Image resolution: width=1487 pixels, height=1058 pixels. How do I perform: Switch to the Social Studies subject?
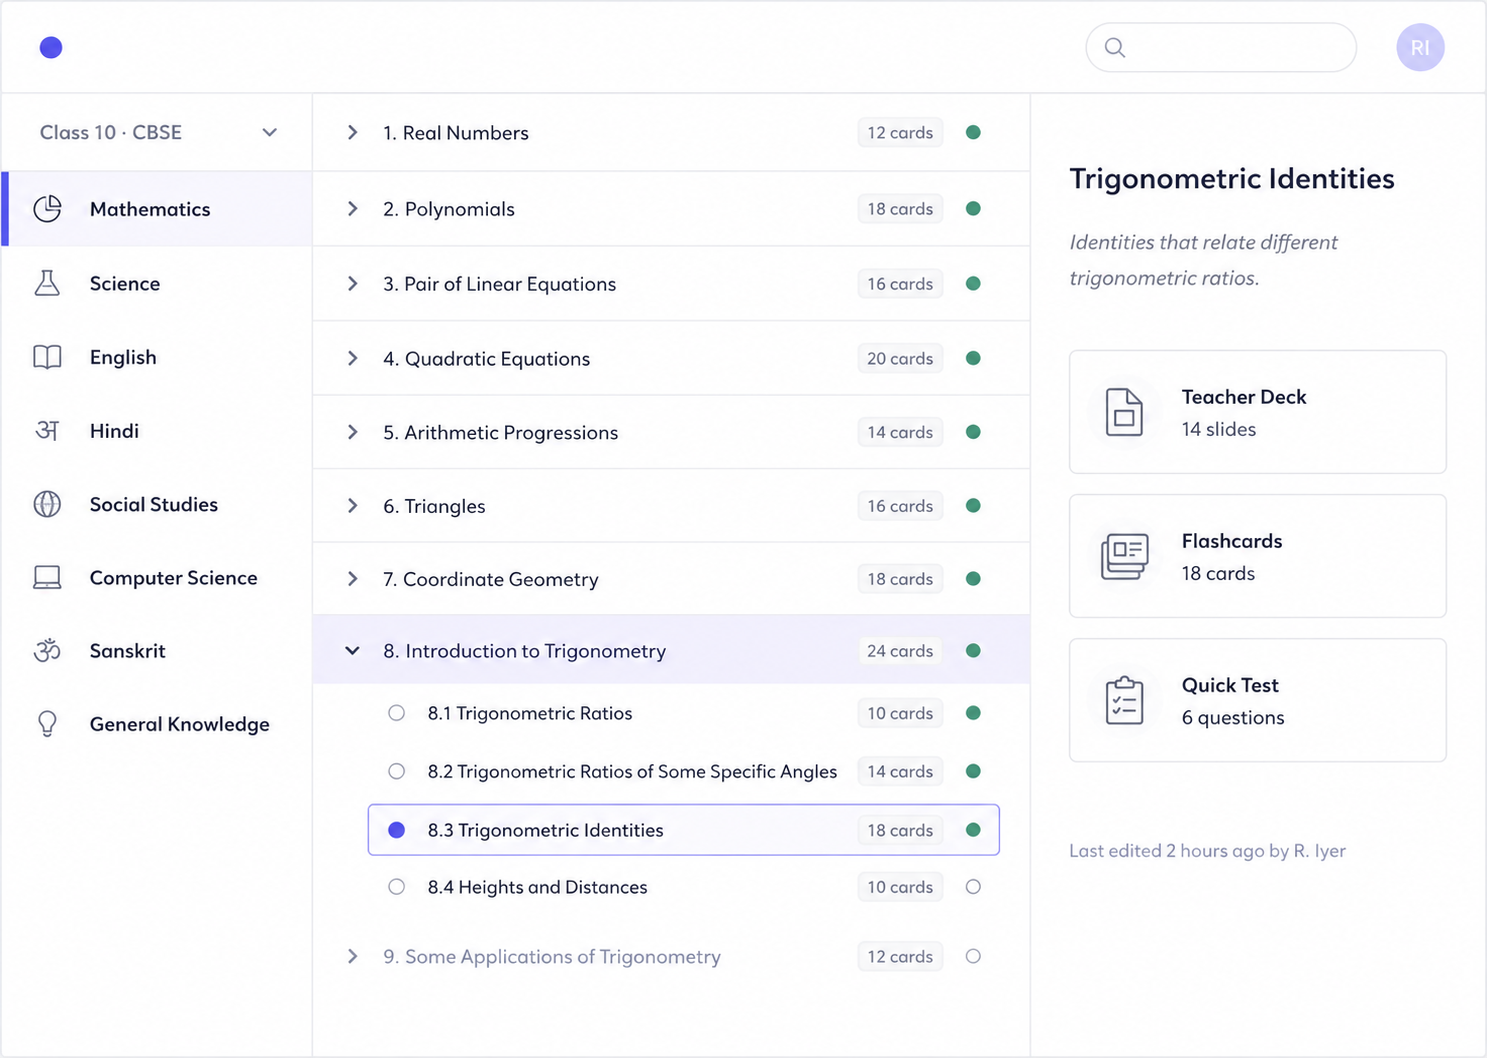click(157, 504)
